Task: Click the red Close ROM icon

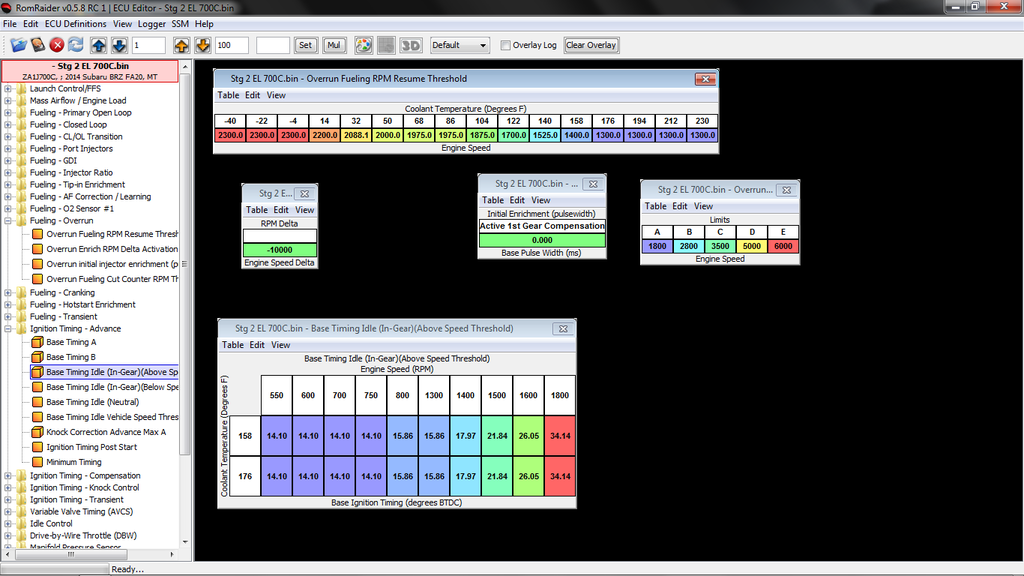Action: pyautogui.click(x=57, y=45)
